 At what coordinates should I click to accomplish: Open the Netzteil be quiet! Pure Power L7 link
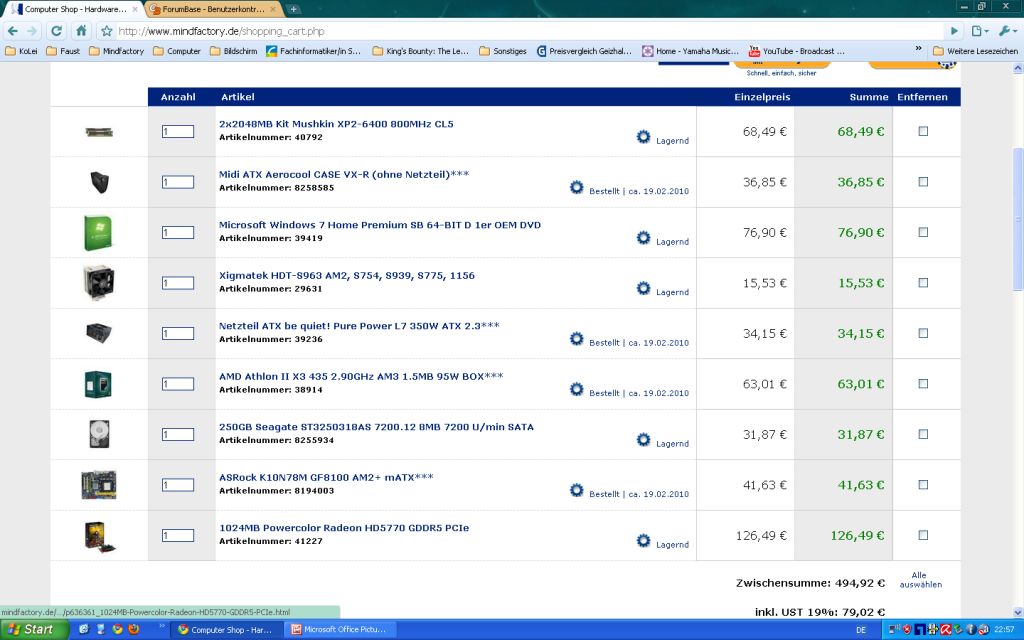click(x=359, y=326)
